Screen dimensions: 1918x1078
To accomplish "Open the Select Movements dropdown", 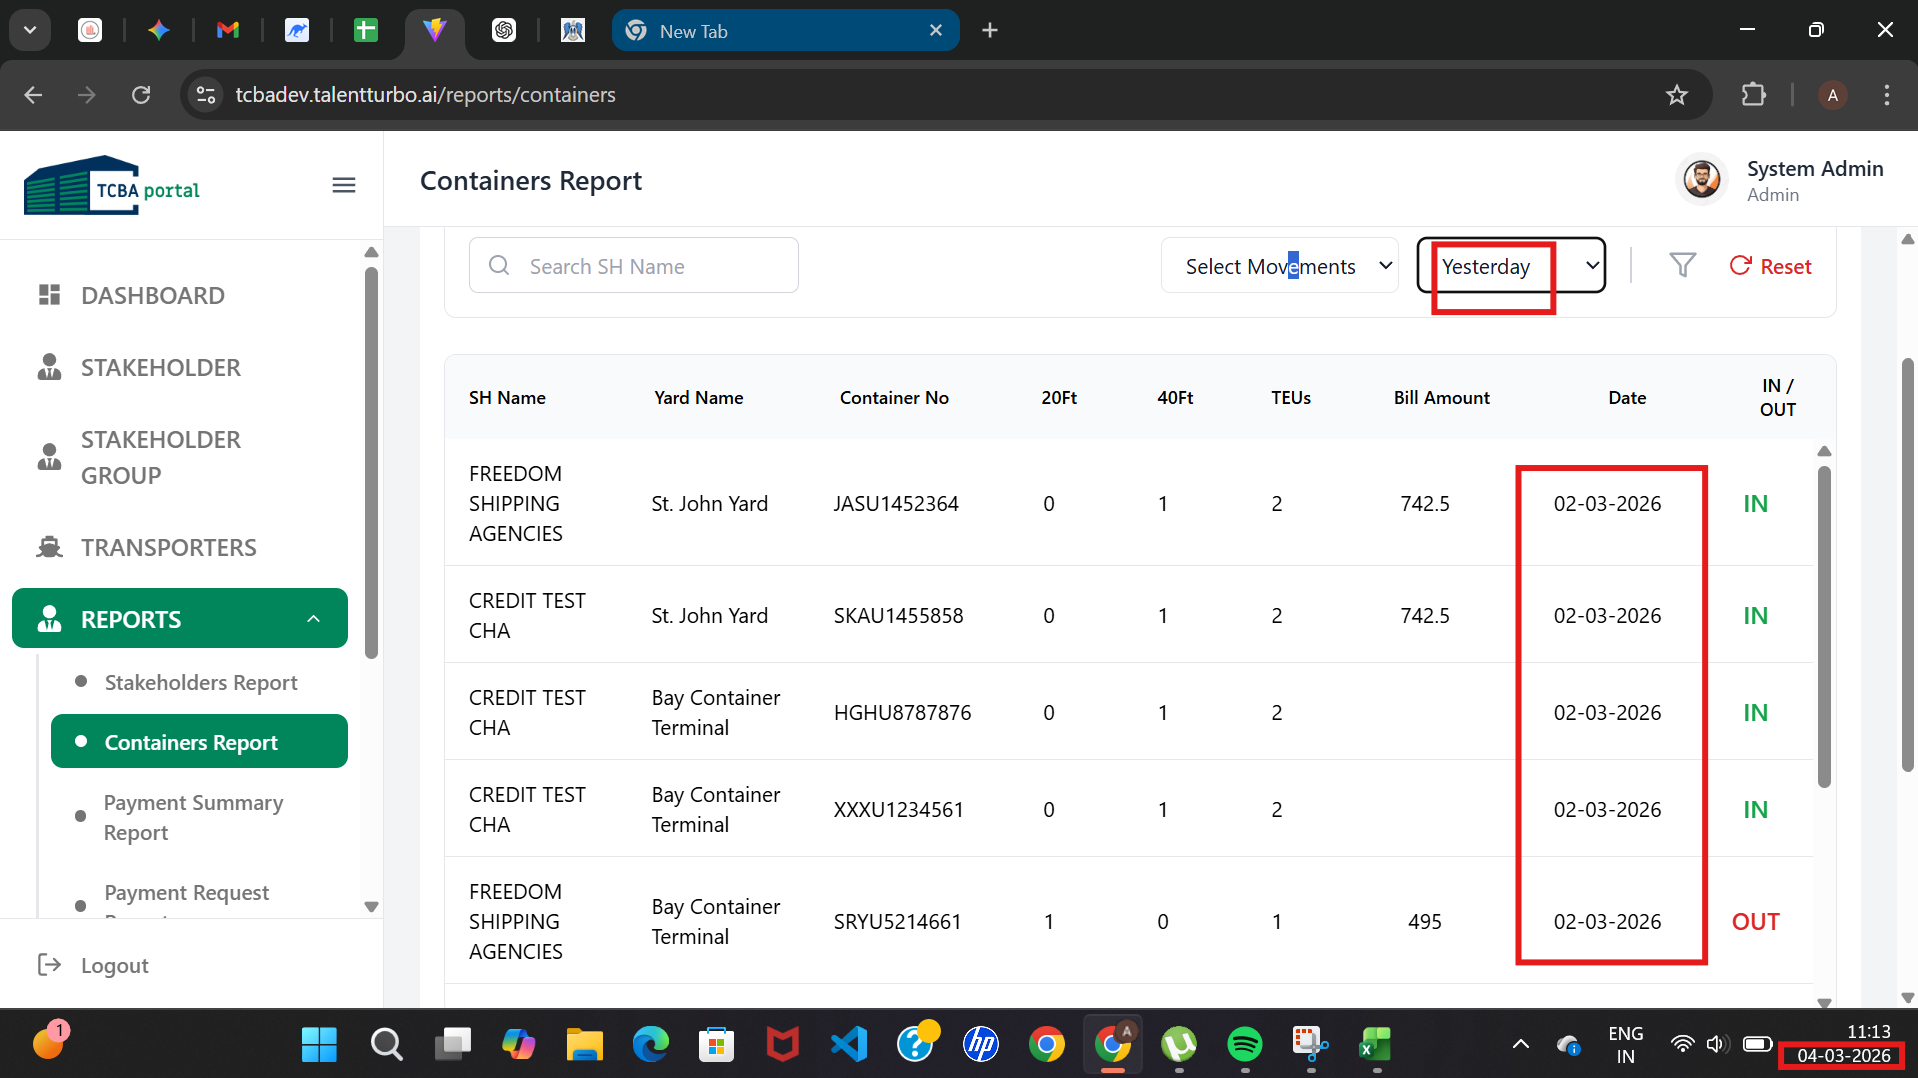I will click(x=1279, y=266).
